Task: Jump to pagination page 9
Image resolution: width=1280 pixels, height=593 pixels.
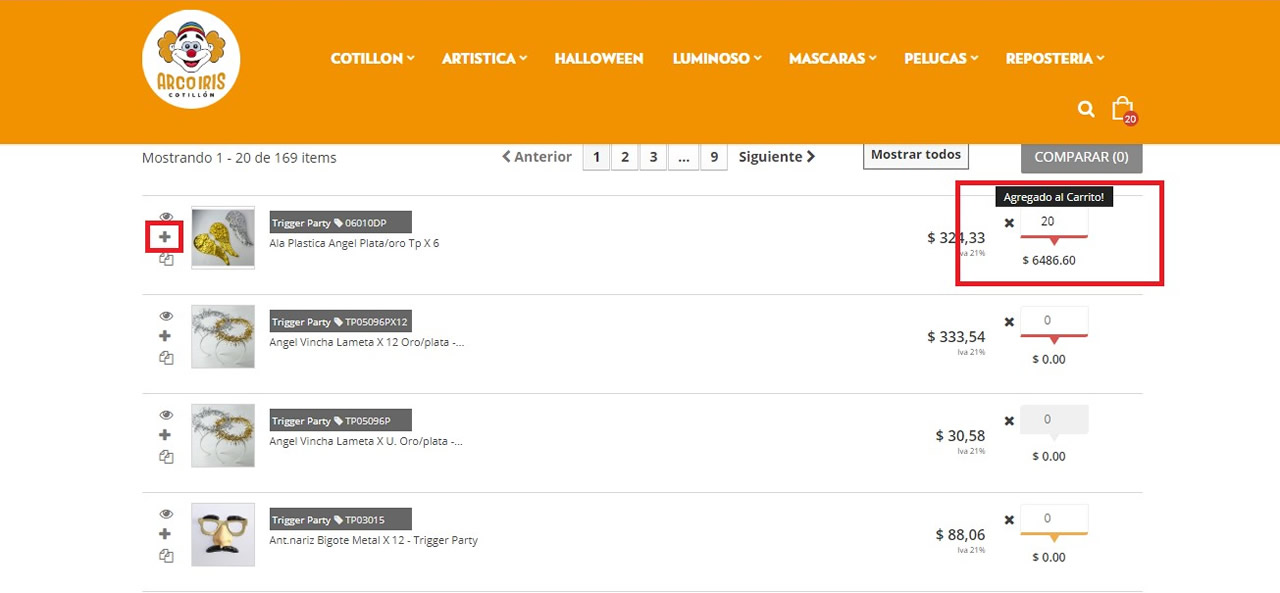Action: (x=714, y=157)
